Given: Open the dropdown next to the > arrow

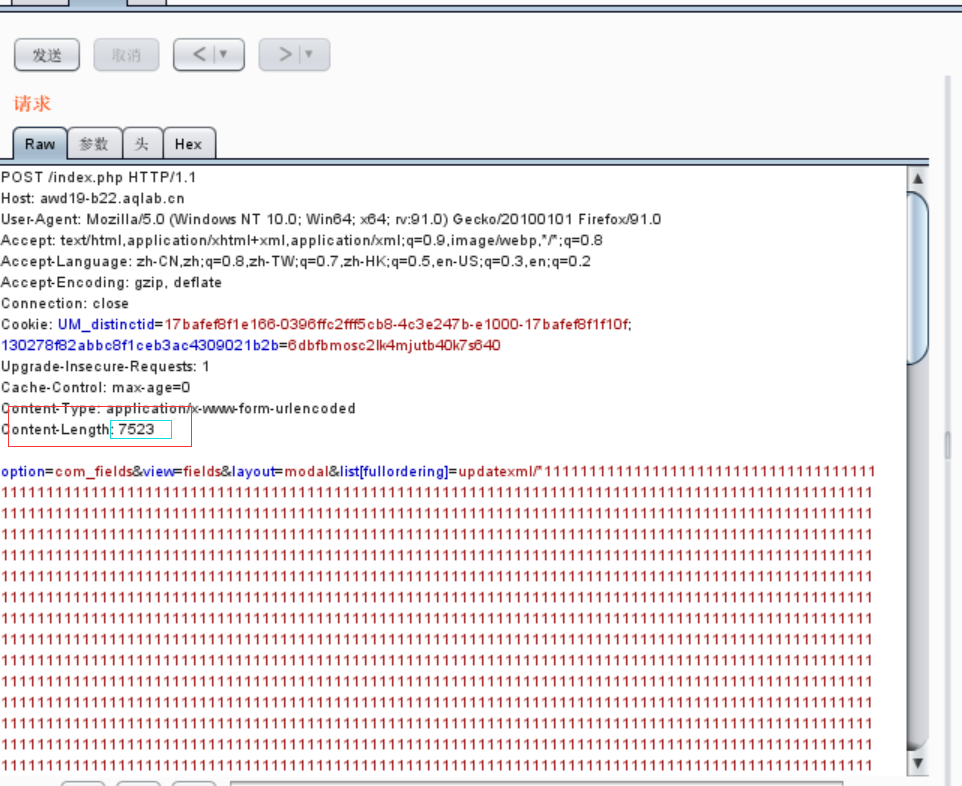Looking at the screenshot, I should (309, 55).
